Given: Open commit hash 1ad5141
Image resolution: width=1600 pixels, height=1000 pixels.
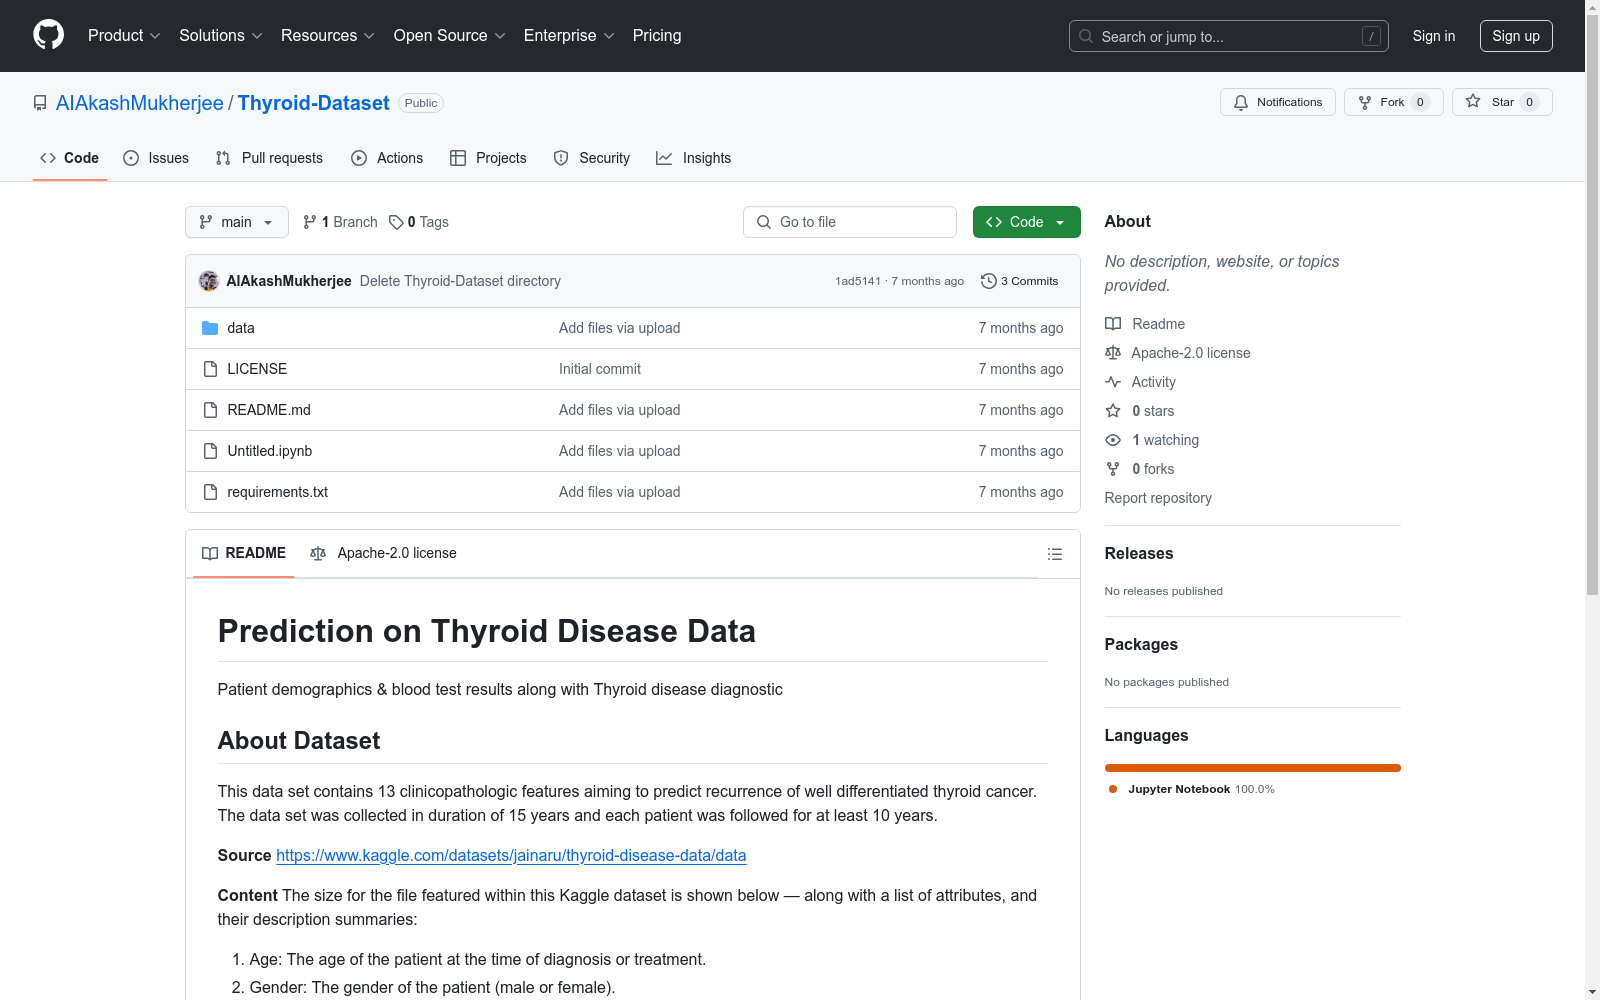Looking at the screenshot, I should [x=858, y=281].
